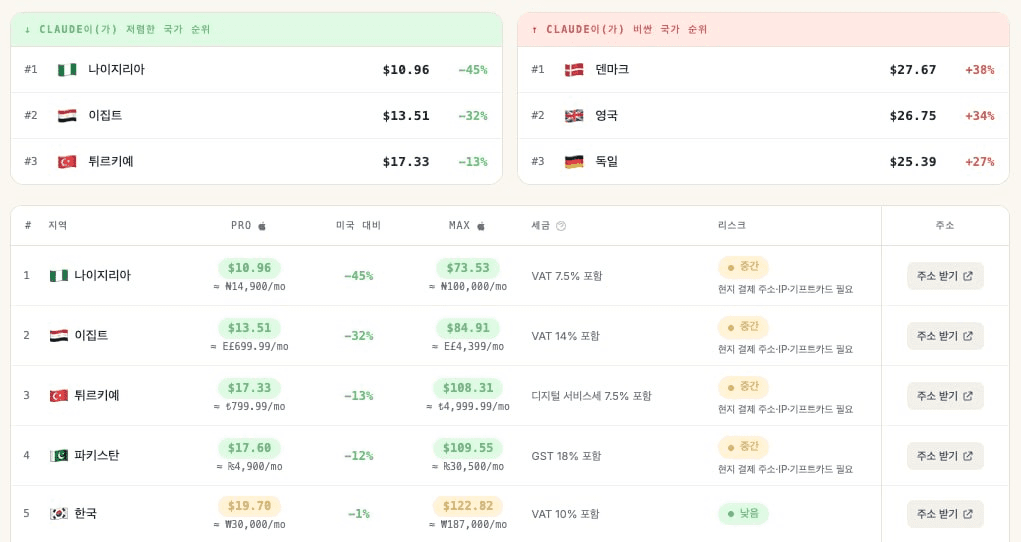Click the tax help question-mark icon

click(561, 226)
